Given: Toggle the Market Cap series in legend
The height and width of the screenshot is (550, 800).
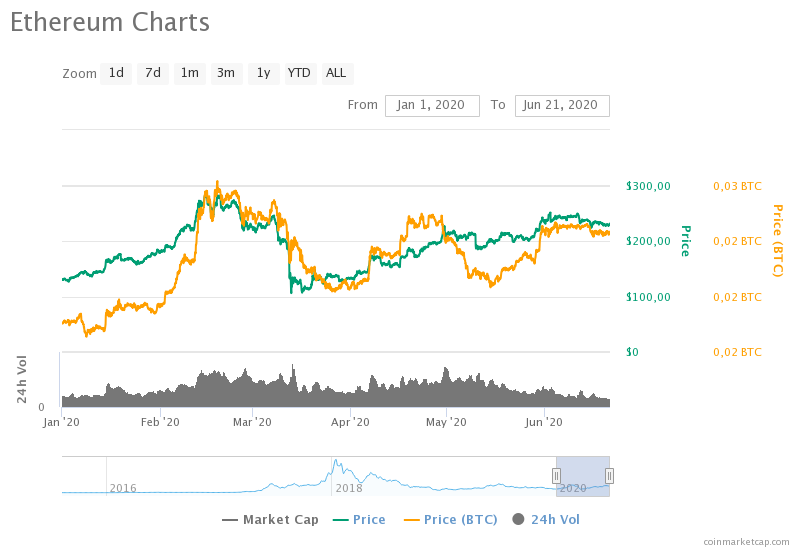Looking at the screenshot, I should 270,520.
